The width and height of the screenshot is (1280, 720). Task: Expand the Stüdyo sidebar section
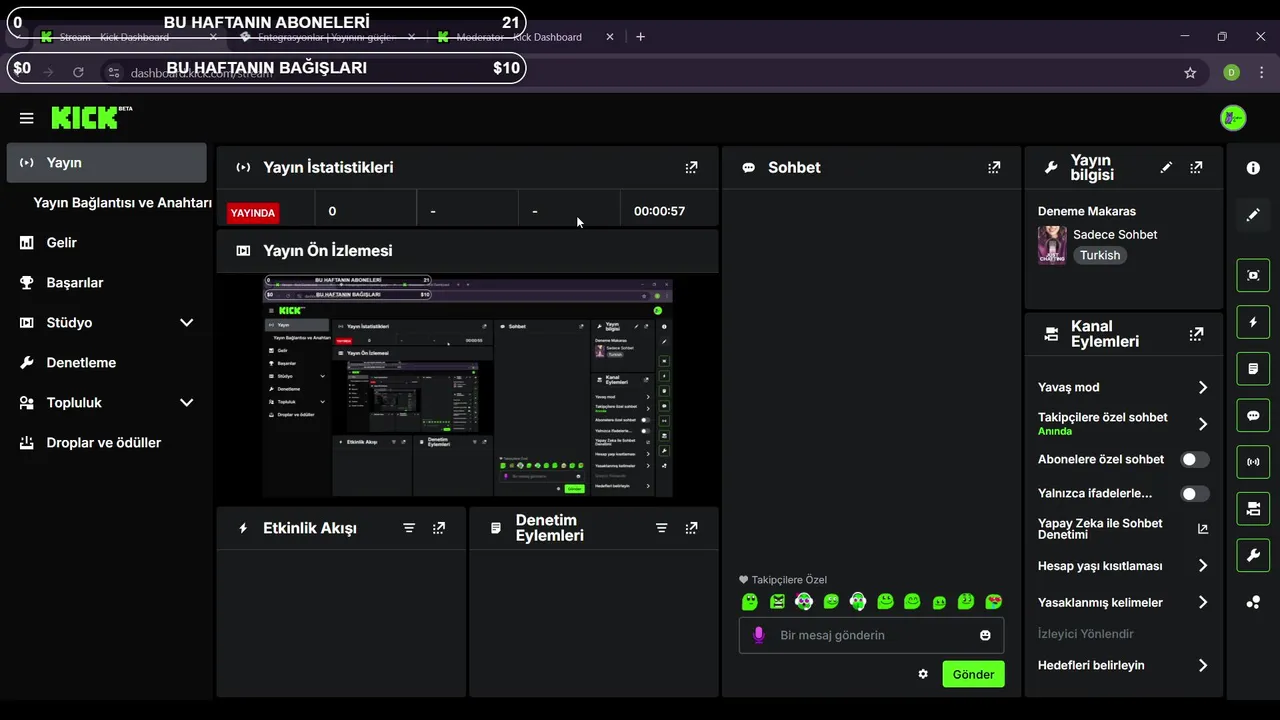[186, 323]
